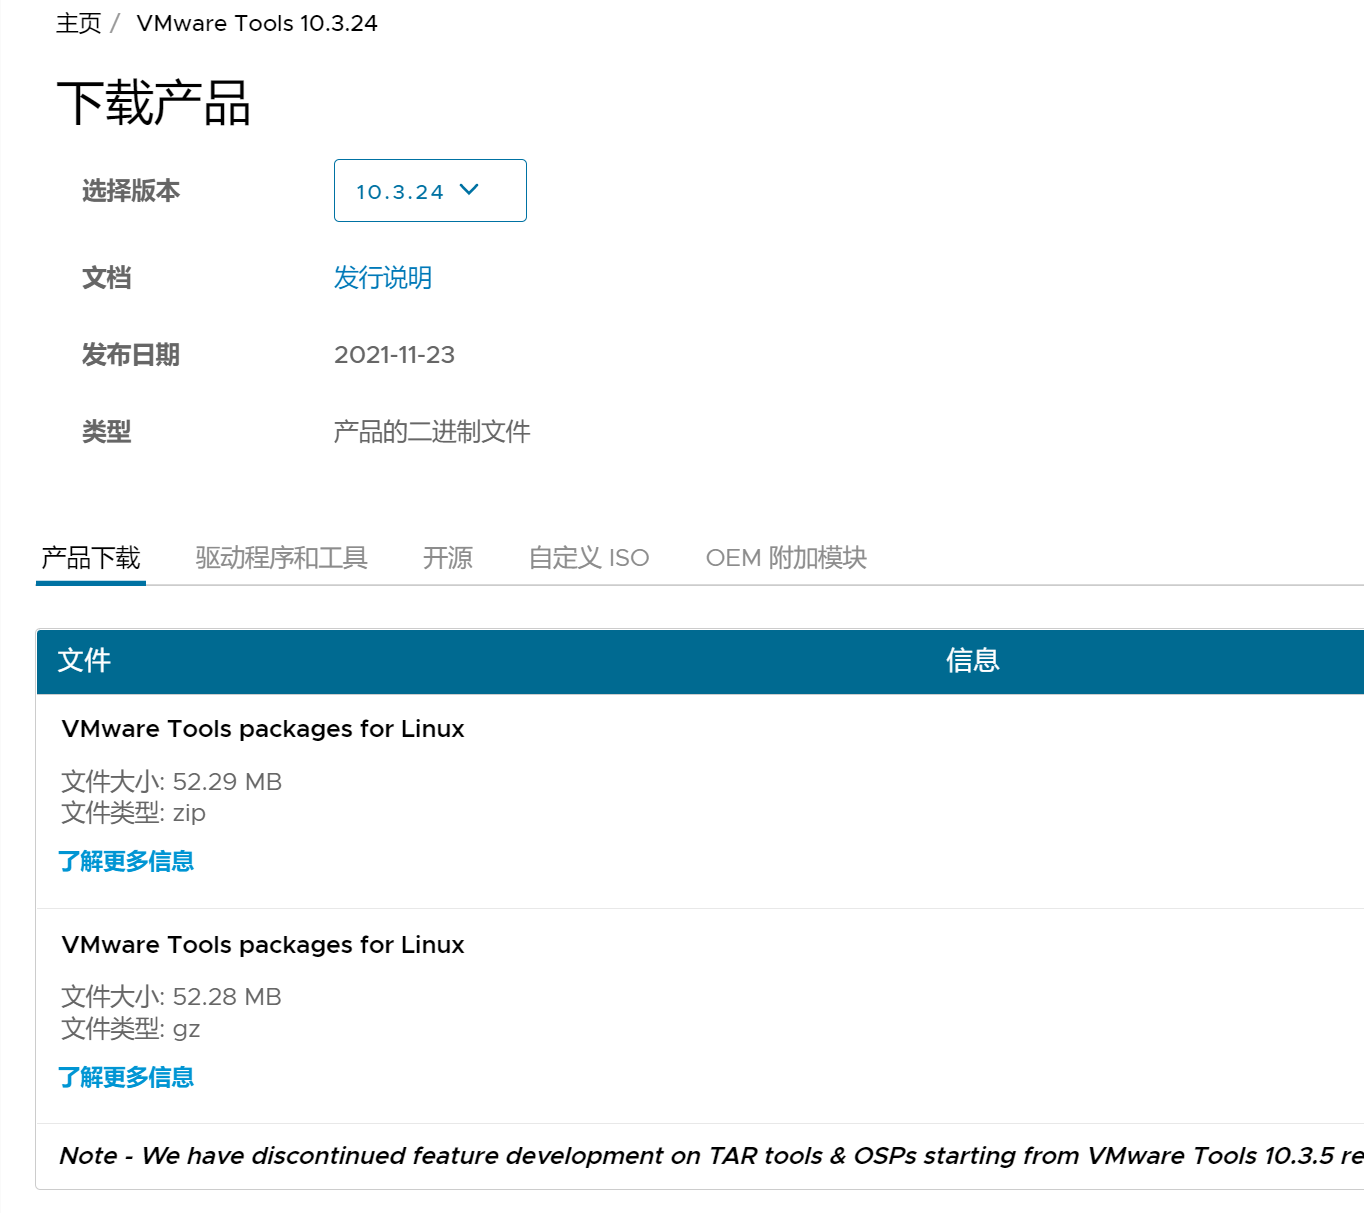The image size is (1364, 1213).
Task: Click the 下载产品 page heading
Action: [153, 103]
